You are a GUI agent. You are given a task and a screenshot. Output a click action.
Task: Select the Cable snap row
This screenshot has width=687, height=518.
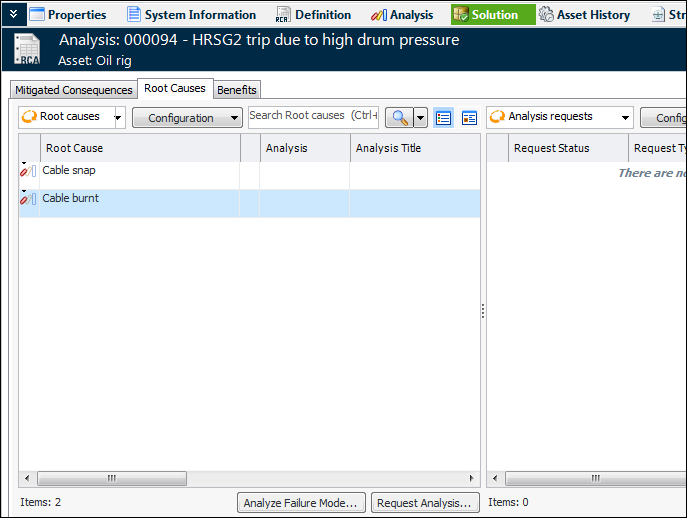250,175
